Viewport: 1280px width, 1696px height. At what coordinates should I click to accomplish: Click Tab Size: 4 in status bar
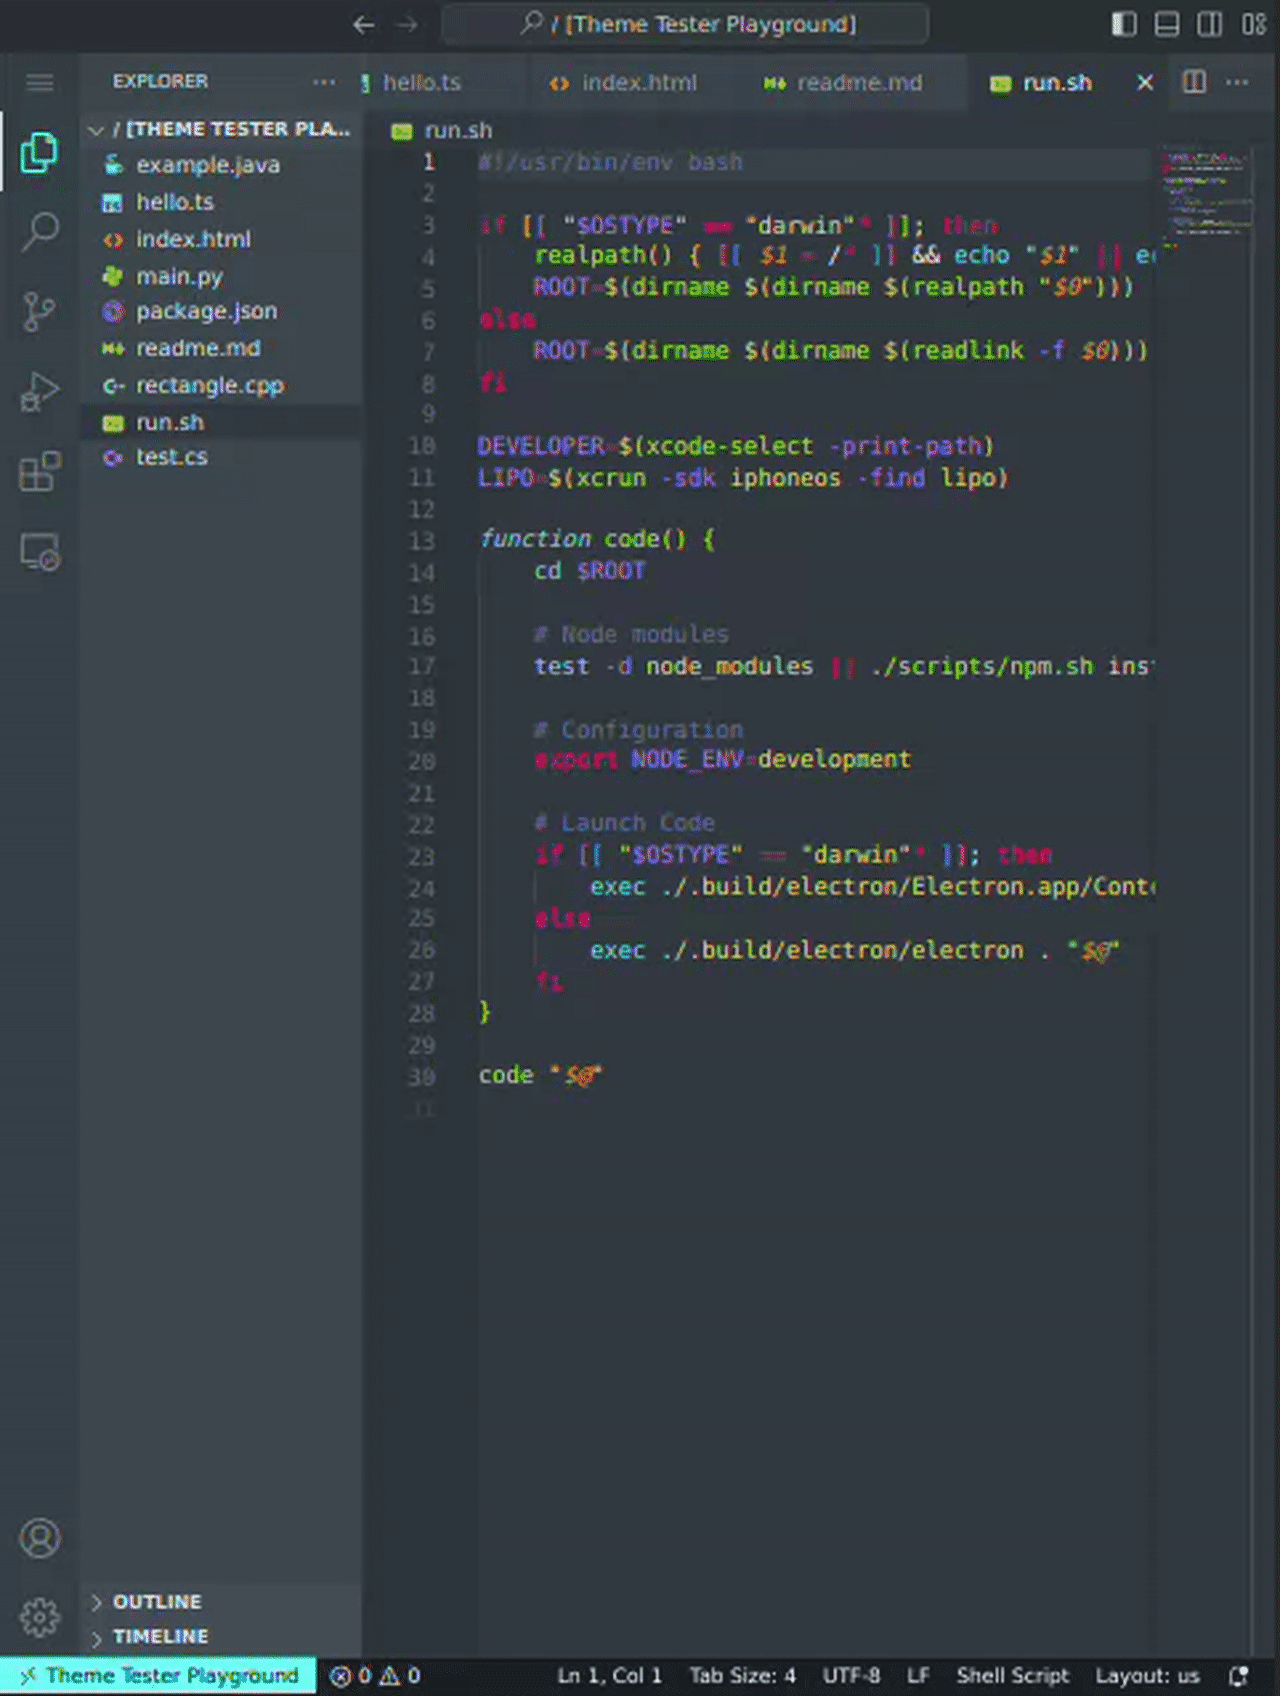[x=742, y=1676]
